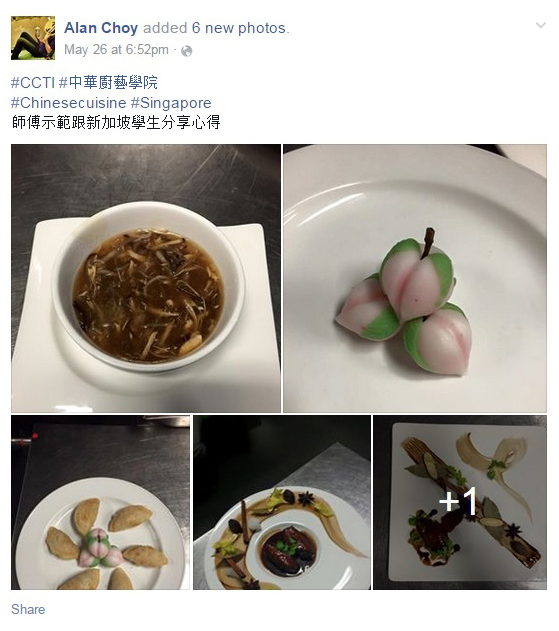
Task: Expand the post options chevron menu
Action: [541, 25]
